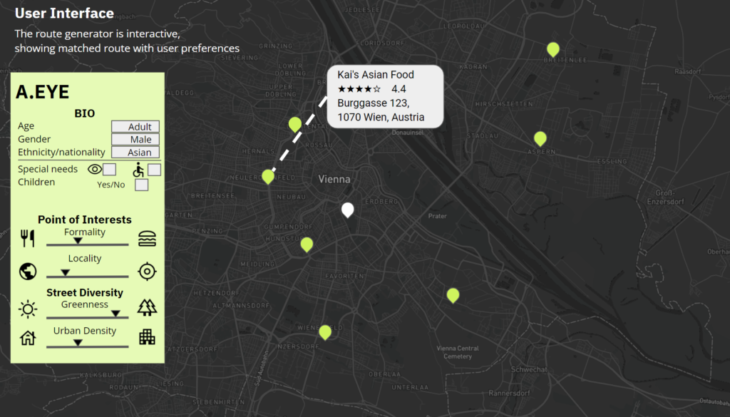Check the wheelchair accessibility checkbox

click(x=154, y=170)
